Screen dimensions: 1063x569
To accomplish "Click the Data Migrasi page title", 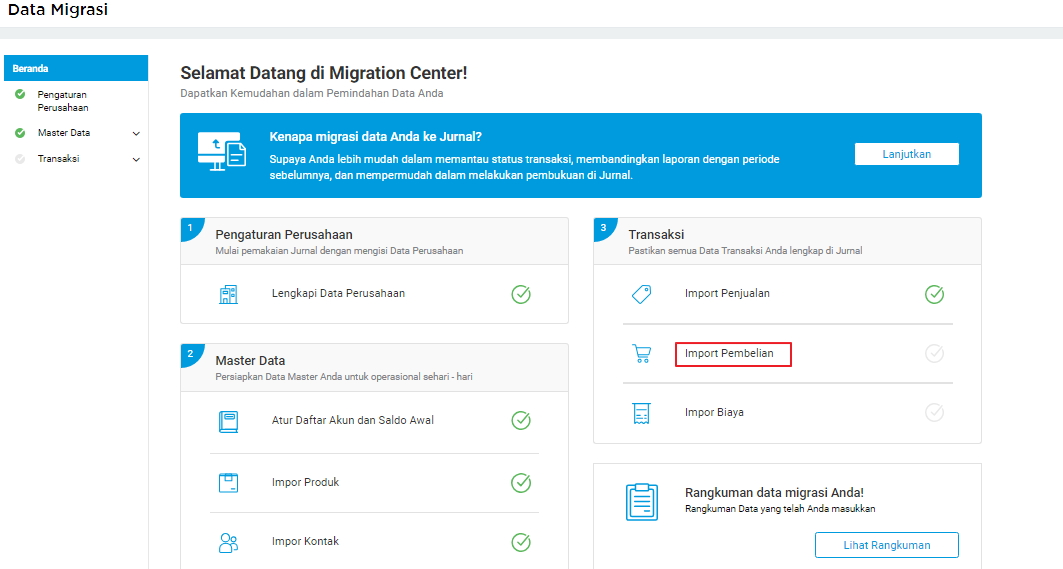I will [x=58, y=9].
